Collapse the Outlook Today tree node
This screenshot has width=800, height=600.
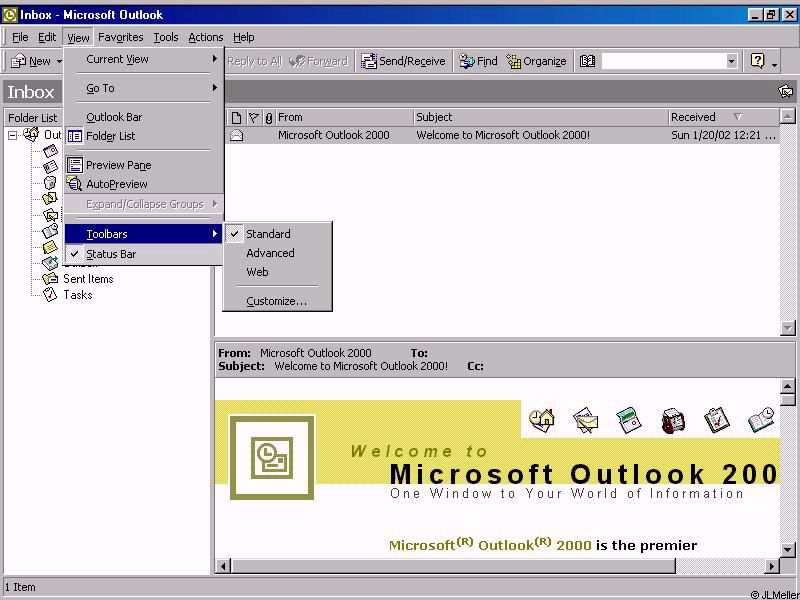[x=12, y=135]
